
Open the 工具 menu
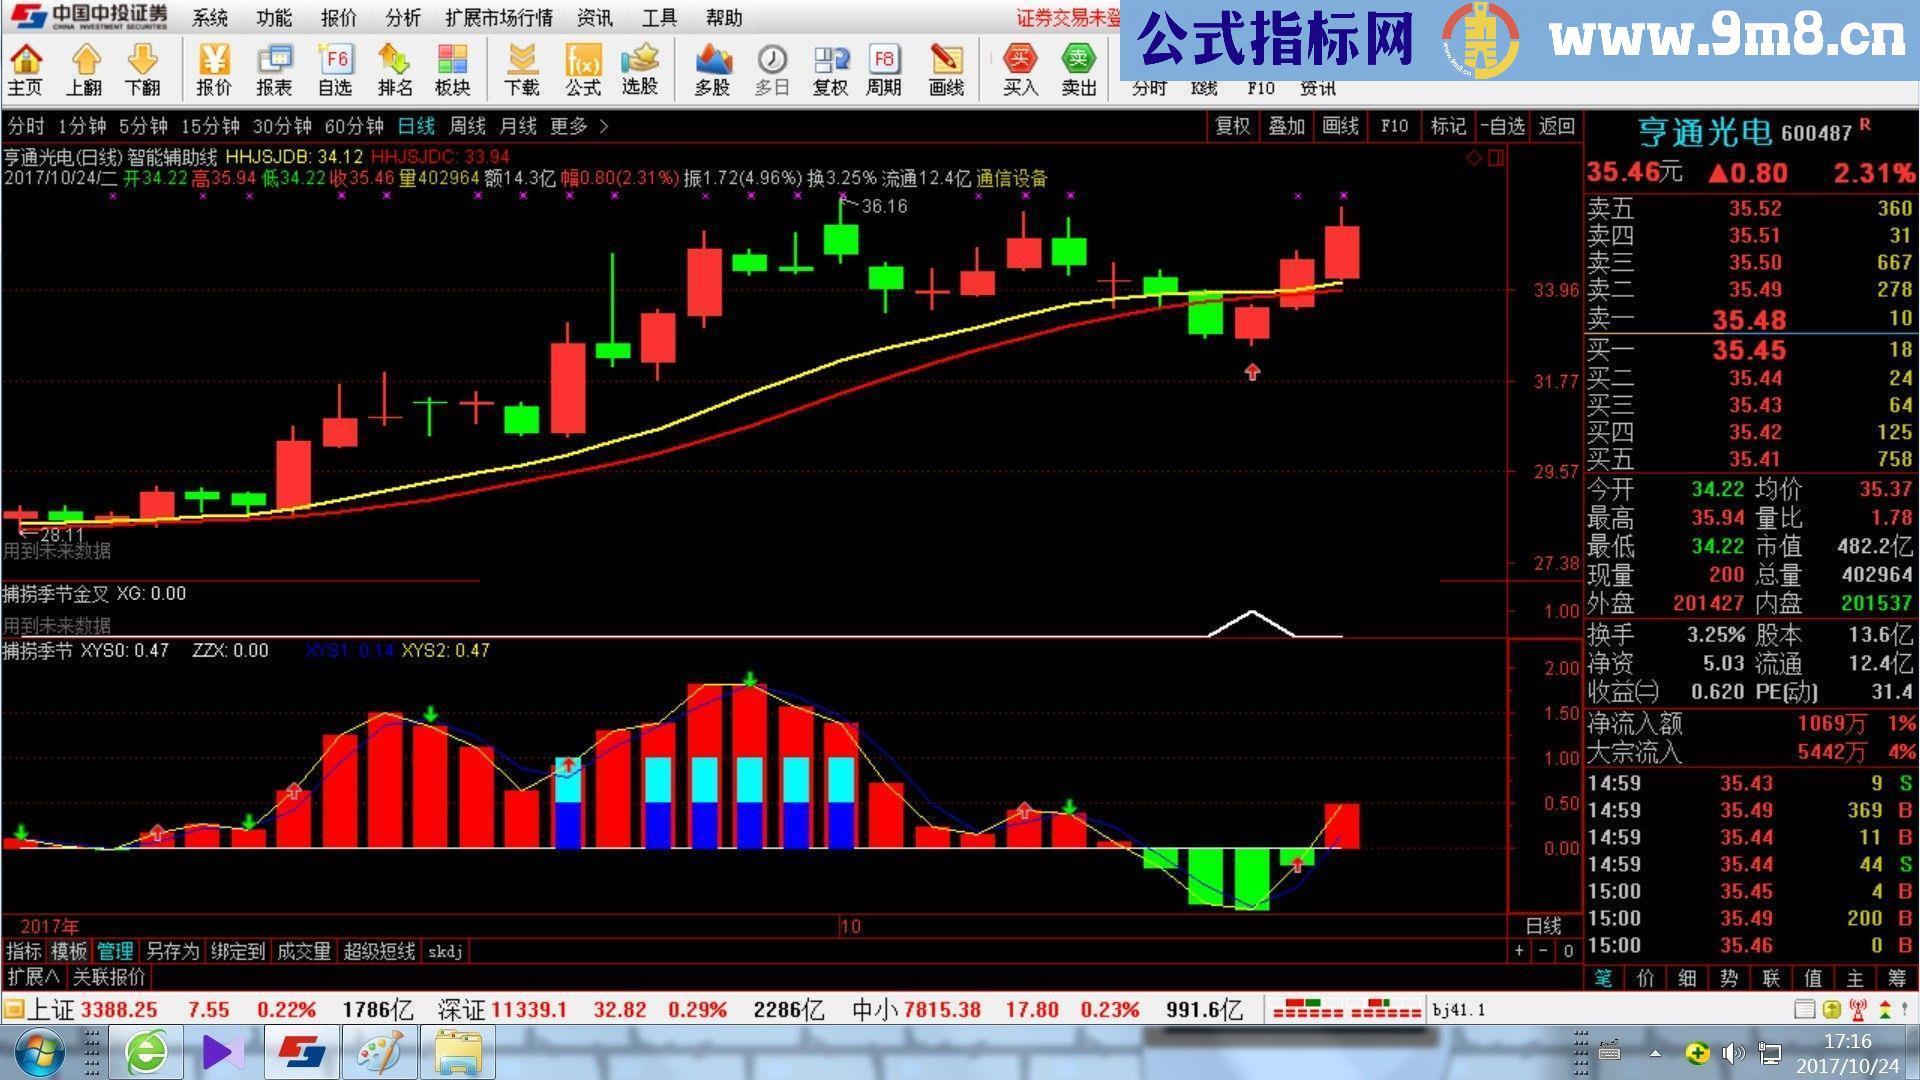click(x=659, y=18)
